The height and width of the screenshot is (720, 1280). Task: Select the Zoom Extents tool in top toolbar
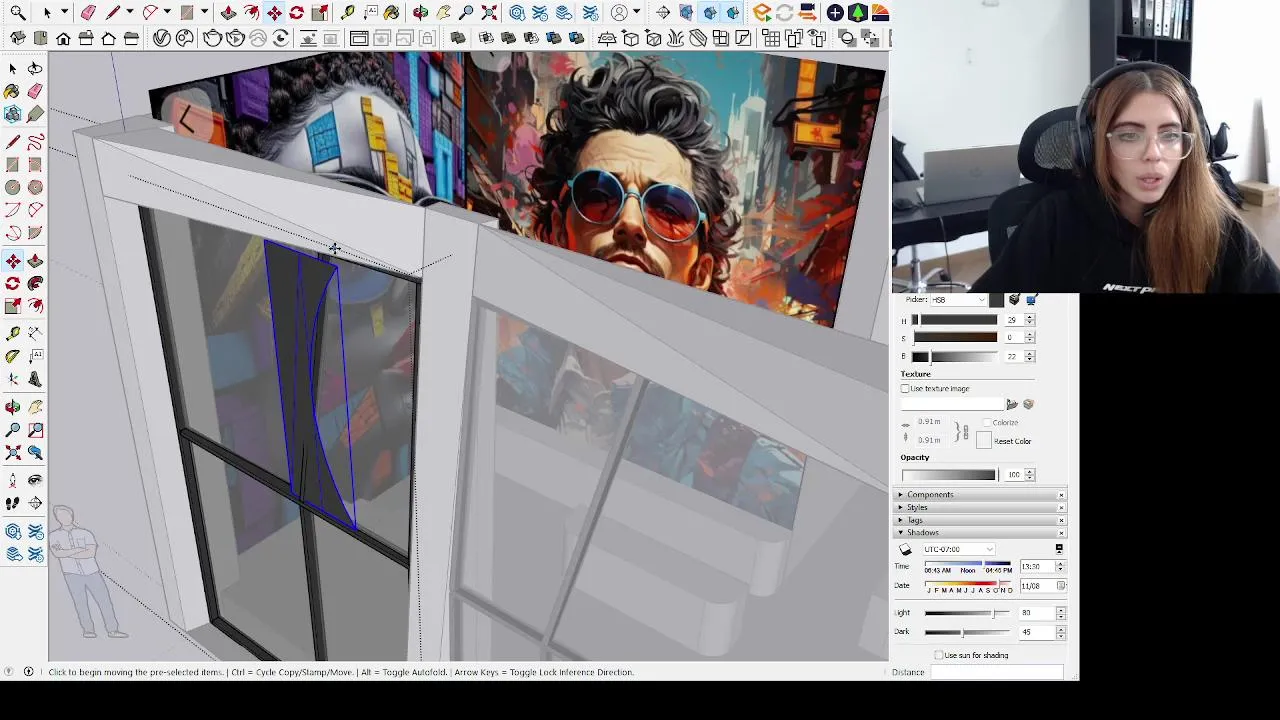[489, 13]
